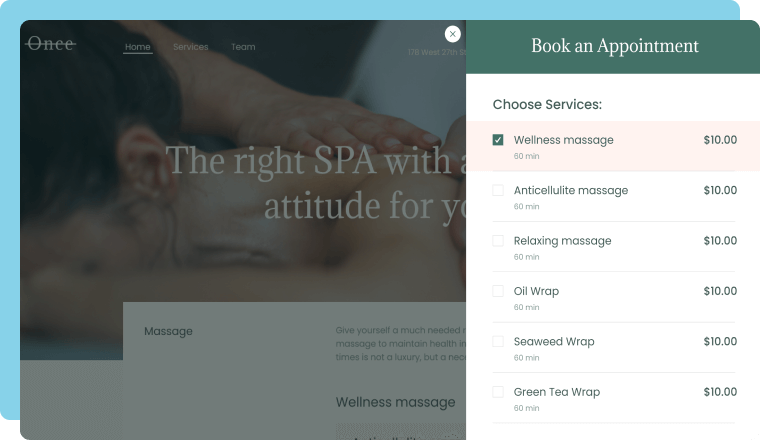Click the Book an Appointment header
This screenshot has width=760, height=440.
click(615, 46)
